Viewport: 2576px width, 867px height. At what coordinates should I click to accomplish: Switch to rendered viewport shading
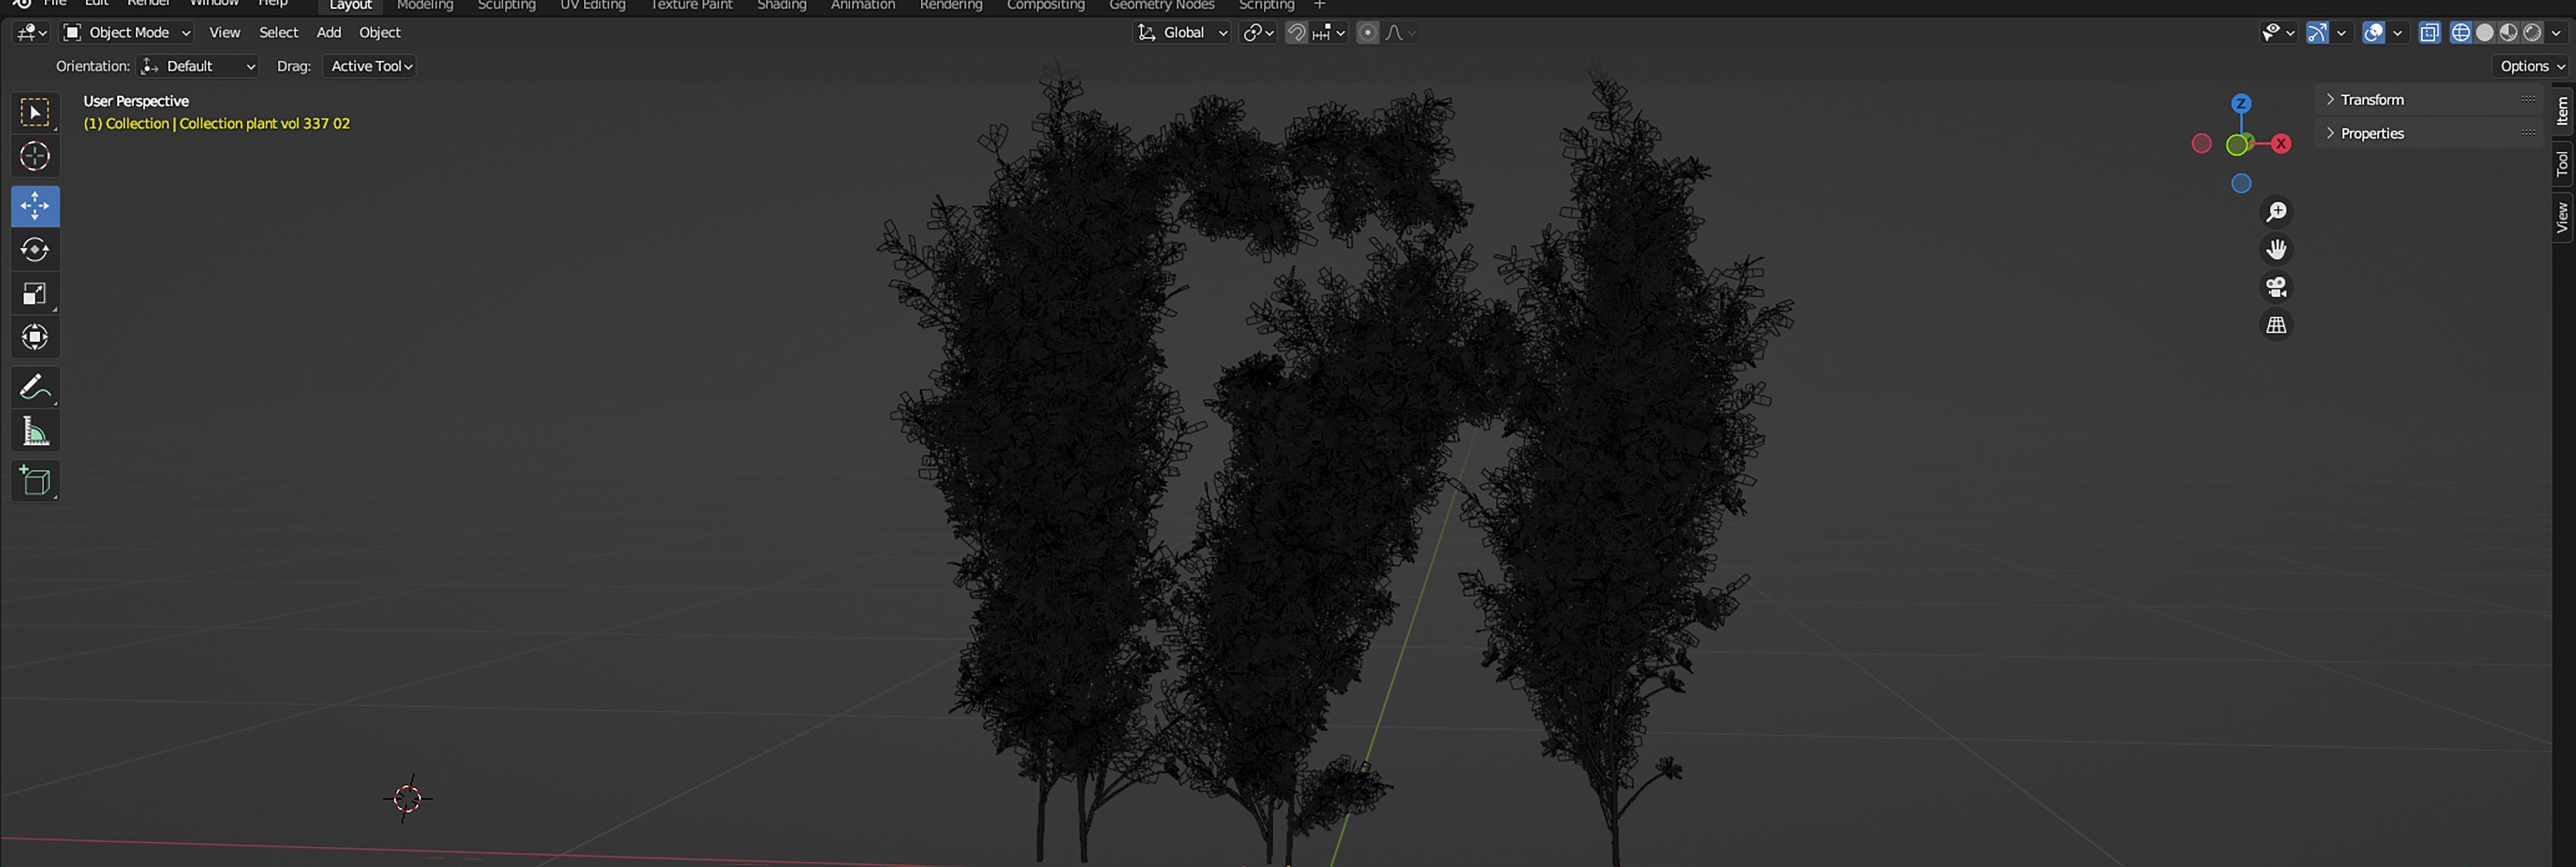[2532, 33]
